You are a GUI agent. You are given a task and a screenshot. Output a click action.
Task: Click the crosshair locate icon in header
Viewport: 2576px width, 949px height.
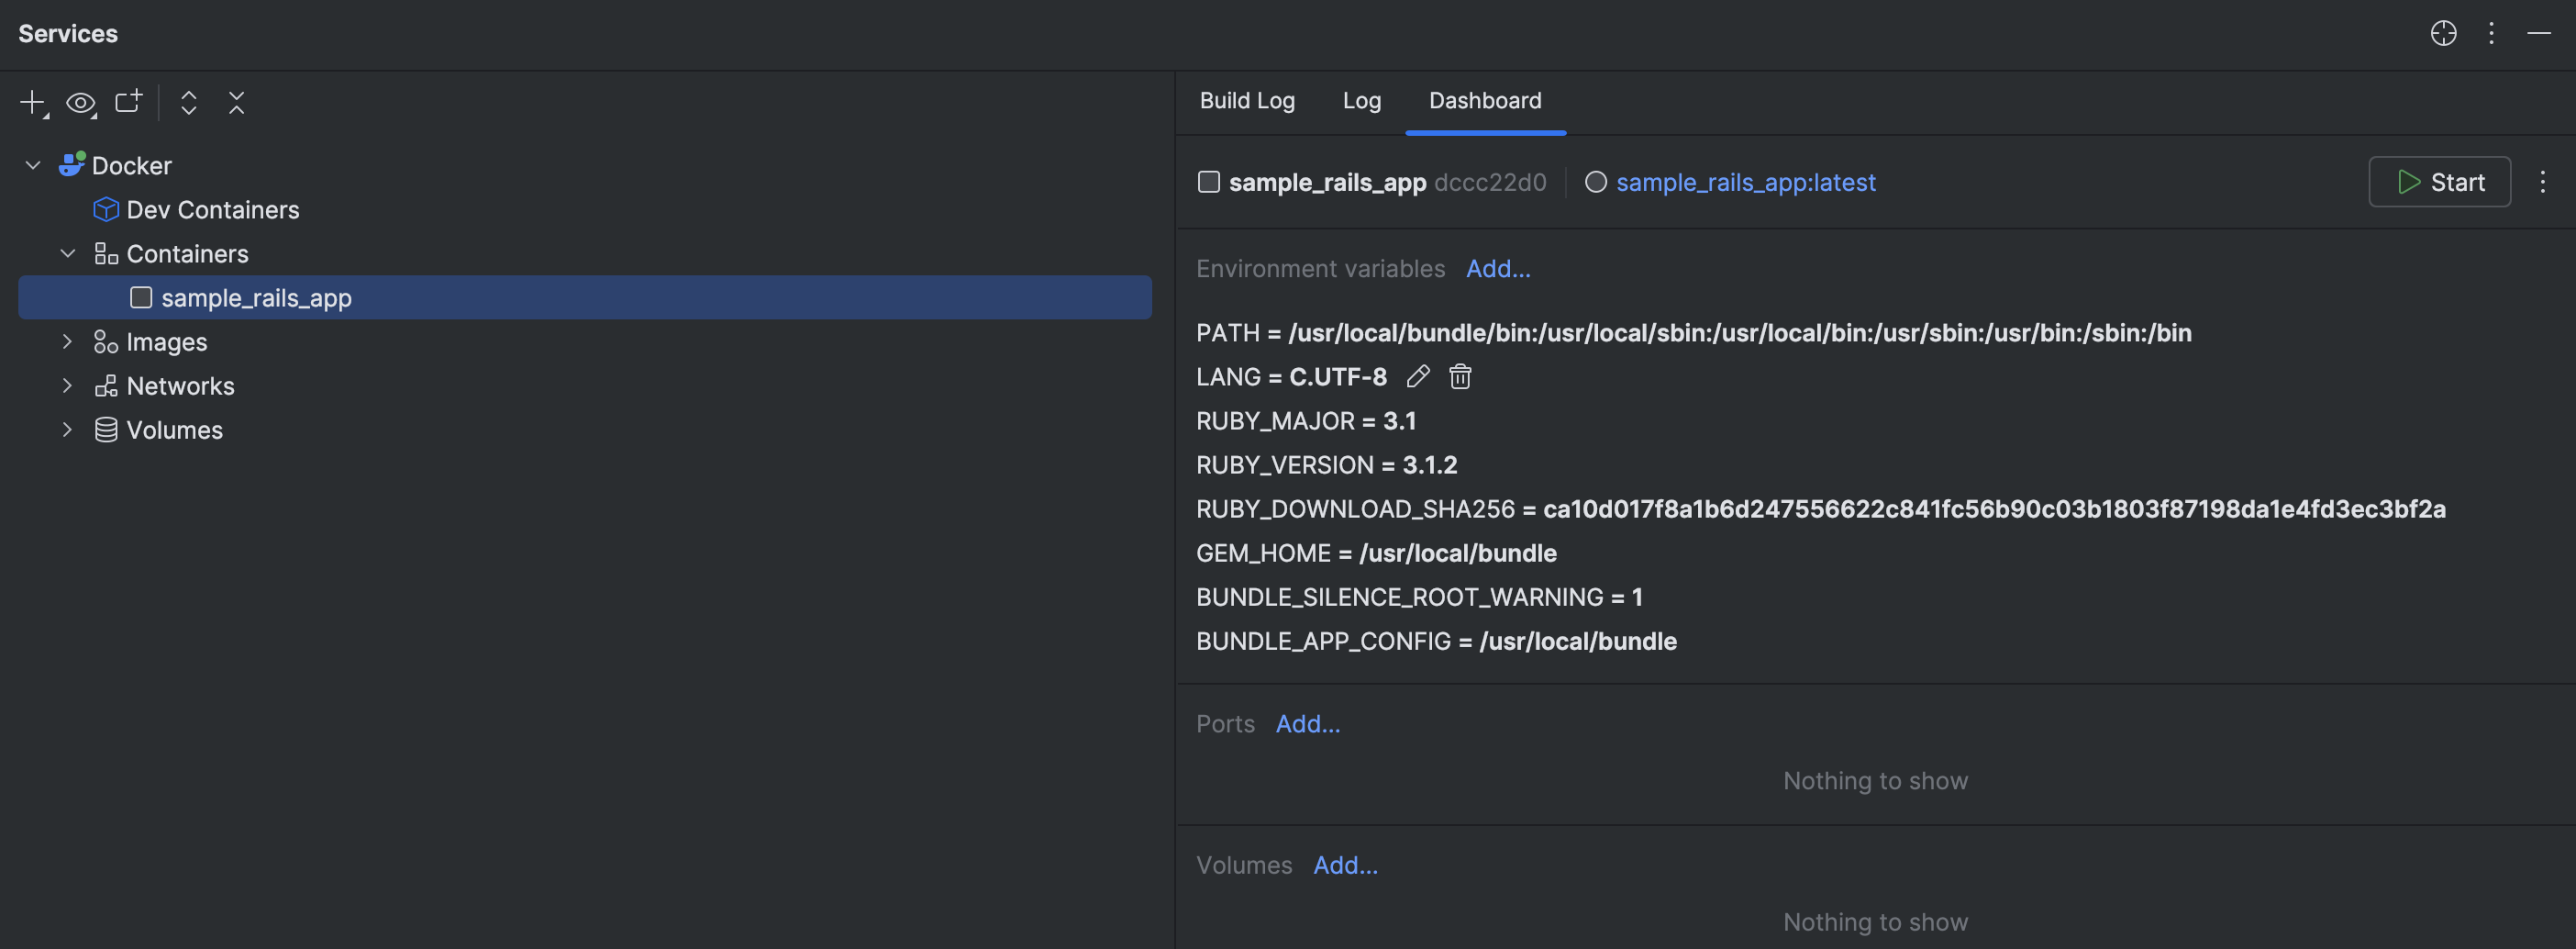(x=2443, y=33)
